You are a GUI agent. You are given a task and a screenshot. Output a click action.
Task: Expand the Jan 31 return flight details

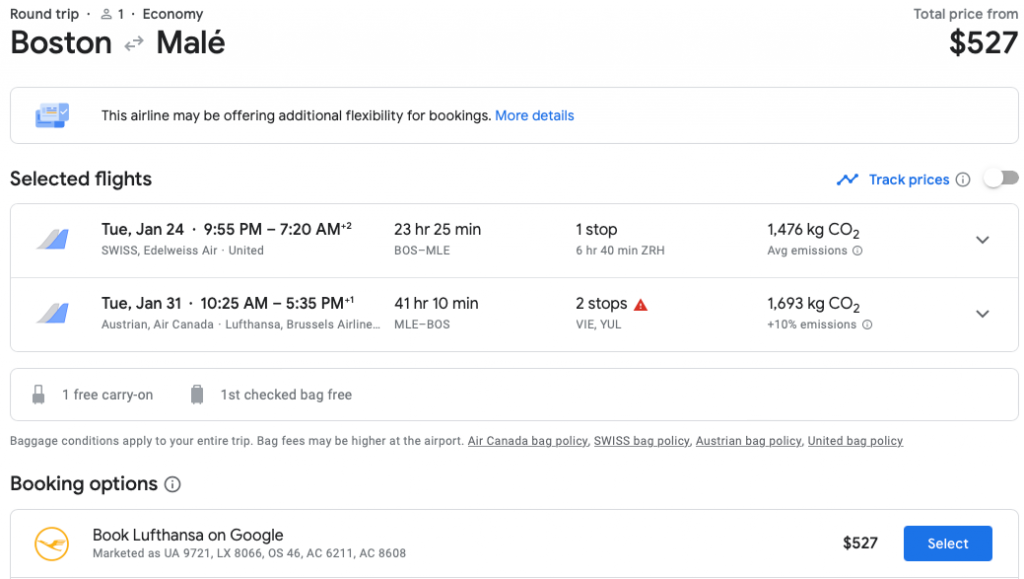pos(982,314)
